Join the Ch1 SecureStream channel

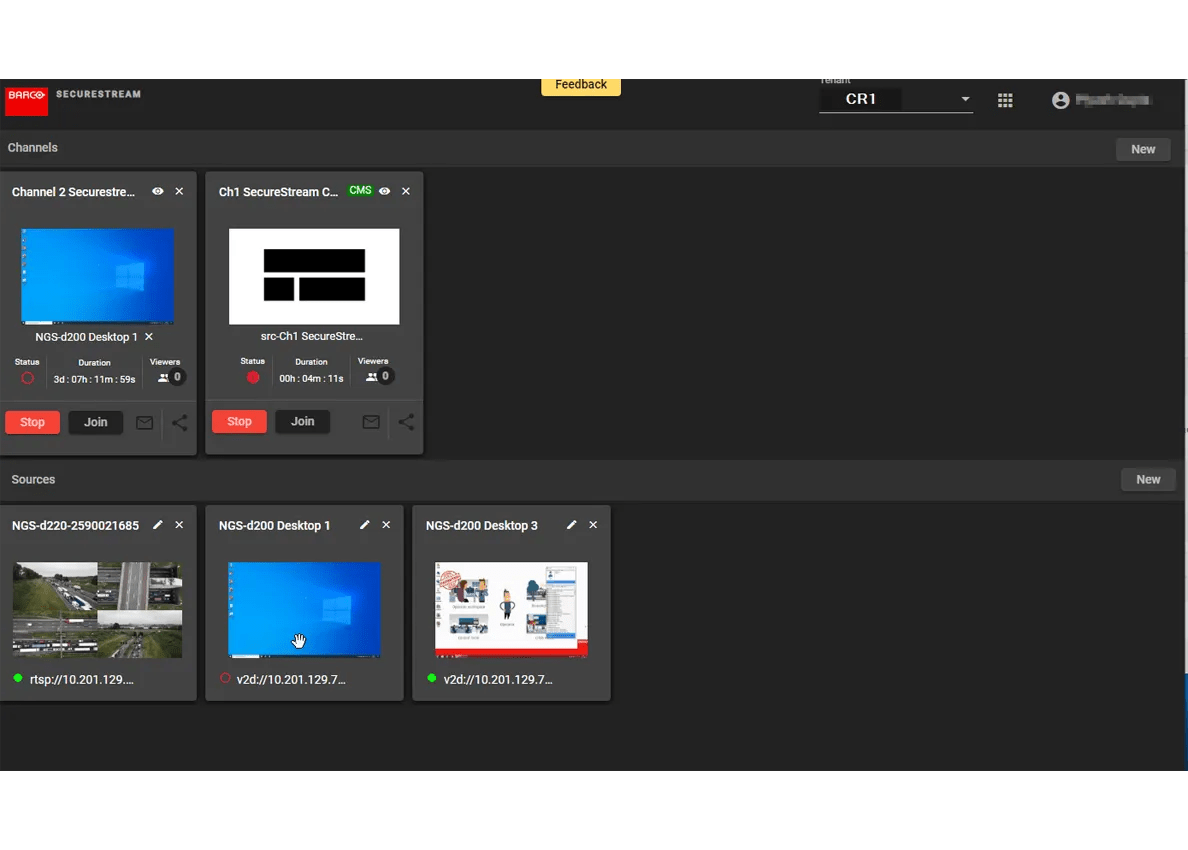coord(302,422)
